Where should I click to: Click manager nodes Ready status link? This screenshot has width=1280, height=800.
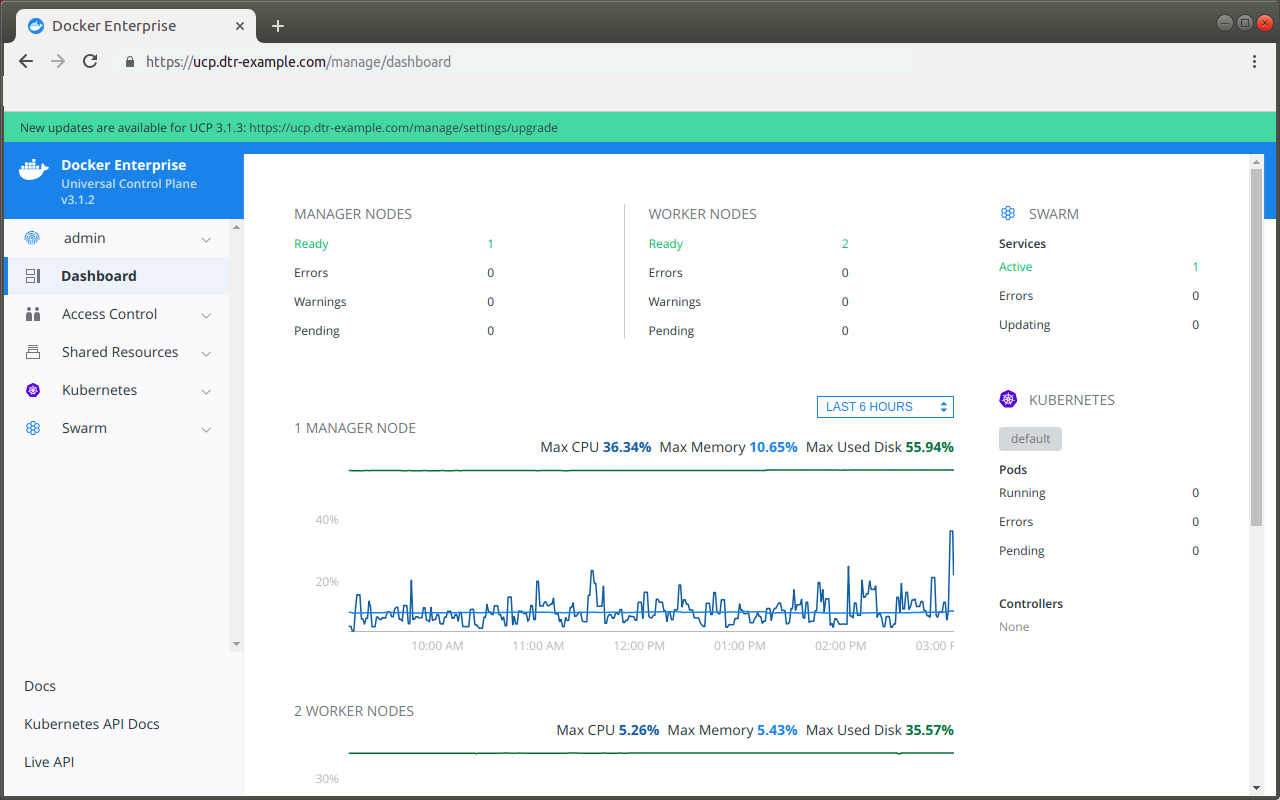pos(311,244)
